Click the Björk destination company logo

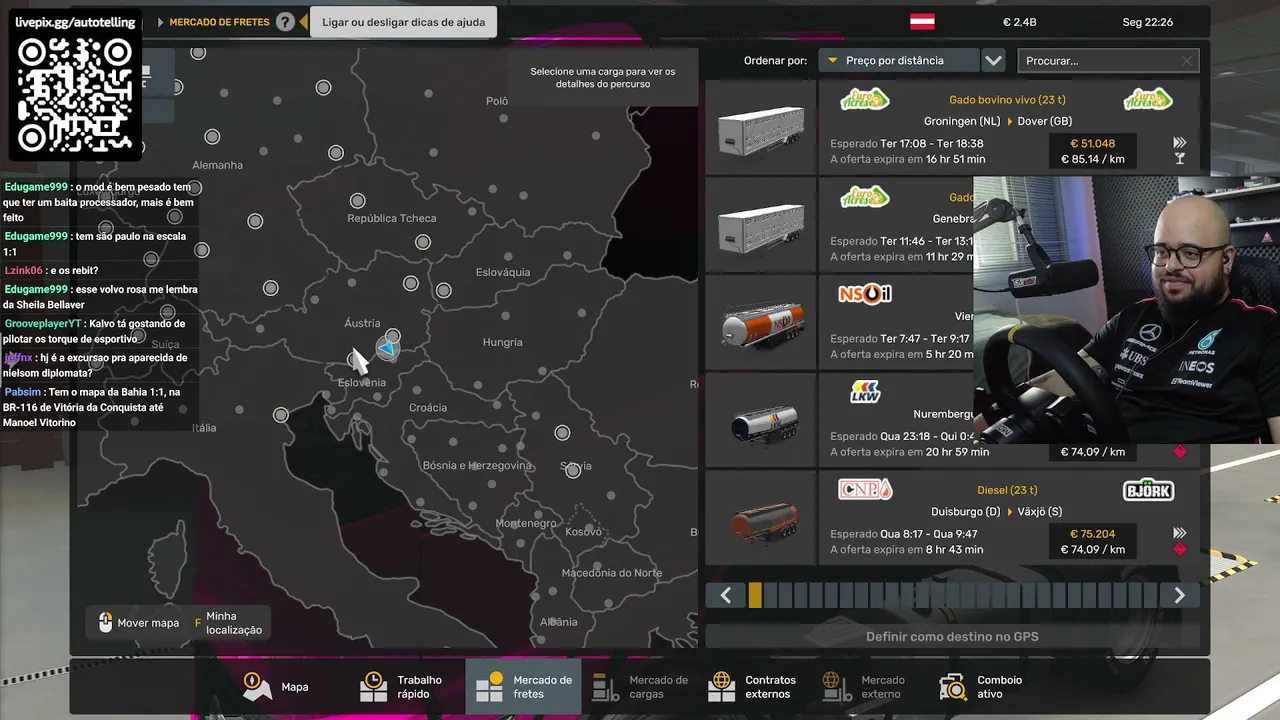pos(1148,490)
